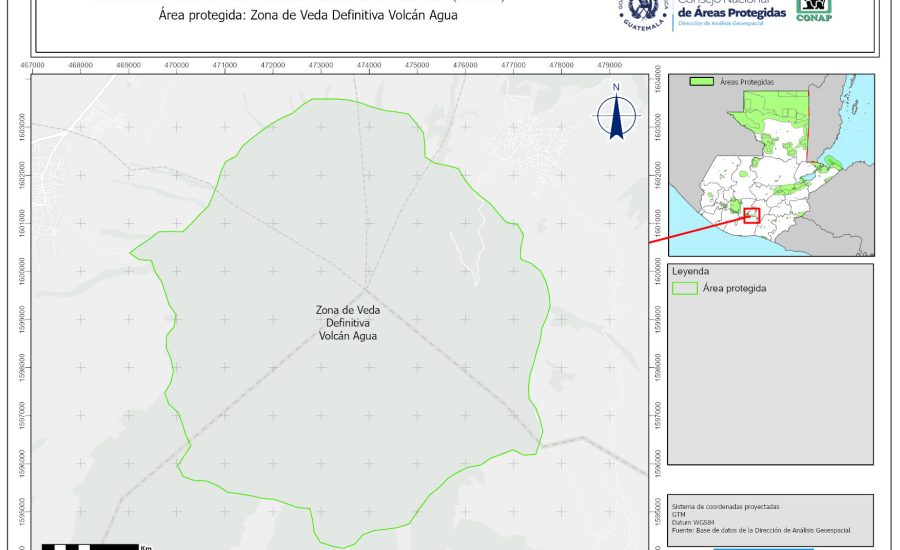Click the green 'Áreas Protegidas' inset legend swatch
This screenshot has width=900, height=550.
[701, 81]
